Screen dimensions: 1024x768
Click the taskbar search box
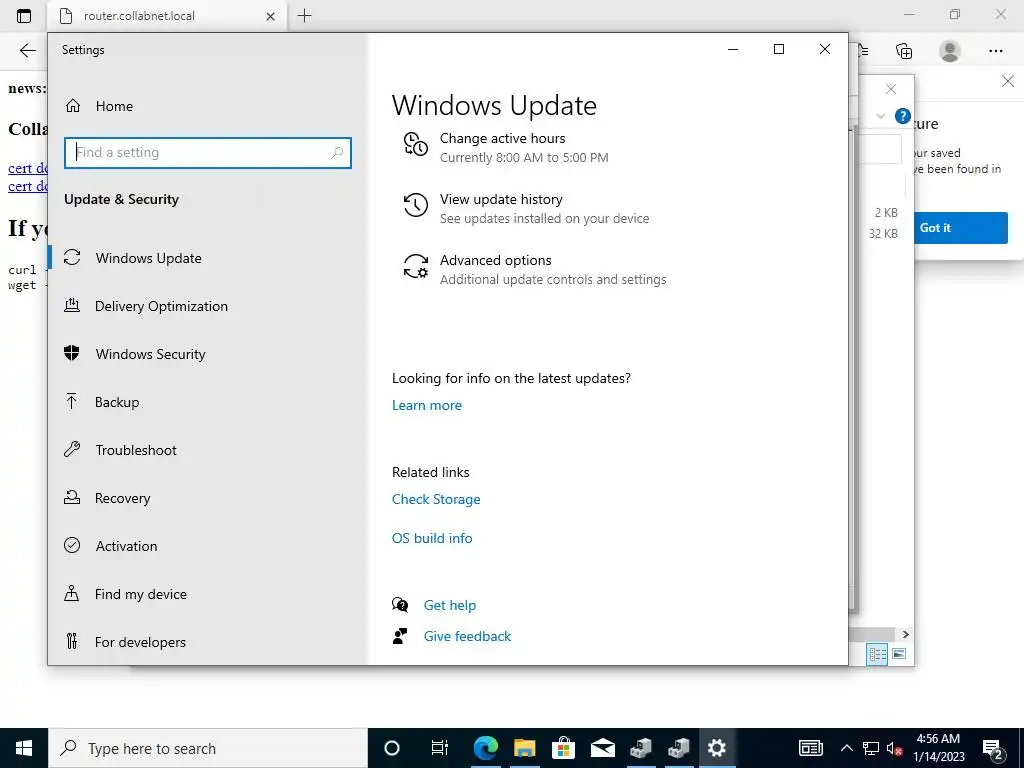point(208,748)
